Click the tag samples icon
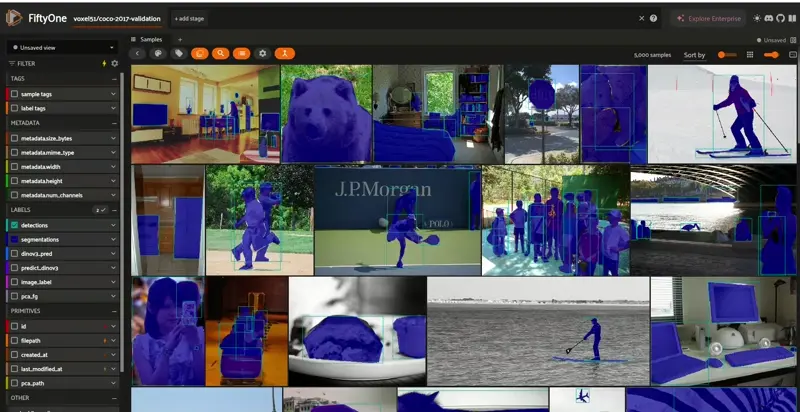 tap(179, 54)
